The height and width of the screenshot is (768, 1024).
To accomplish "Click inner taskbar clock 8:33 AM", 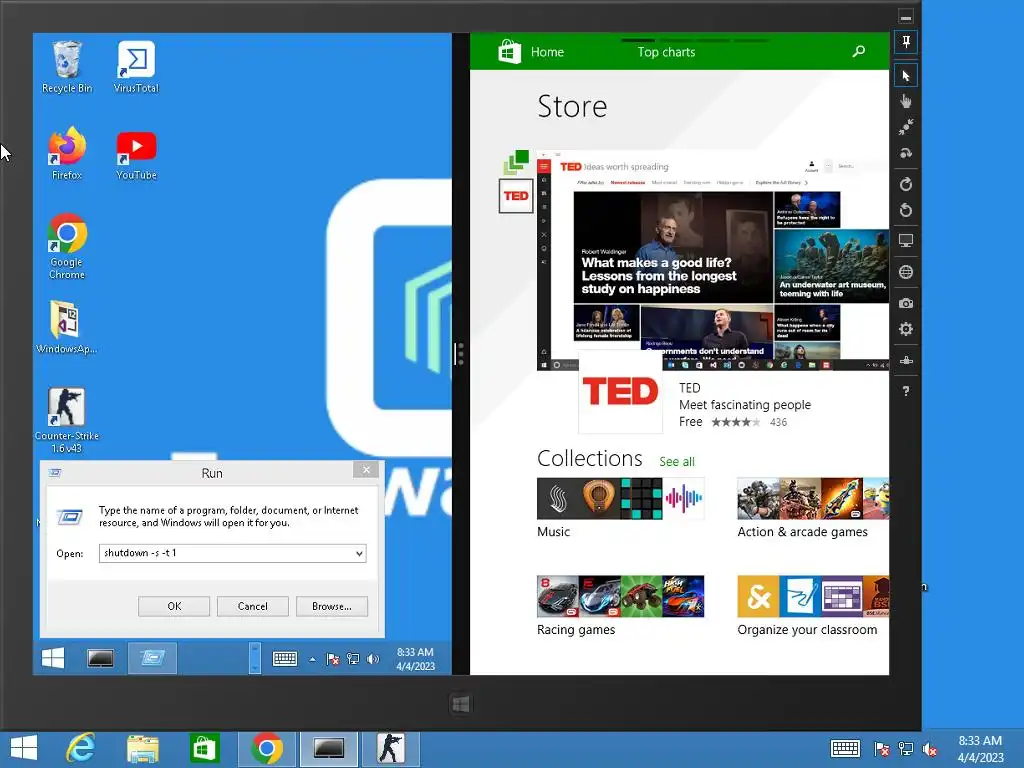I will 415,659.
